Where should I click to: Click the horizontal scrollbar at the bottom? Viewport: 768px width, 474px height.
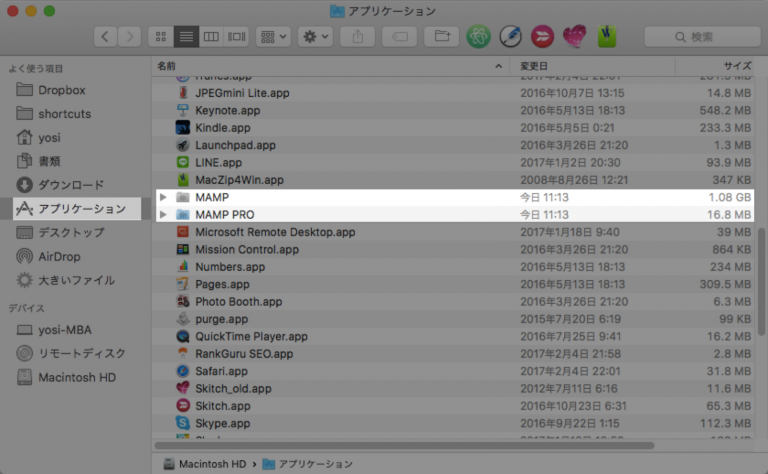[404, 445]
